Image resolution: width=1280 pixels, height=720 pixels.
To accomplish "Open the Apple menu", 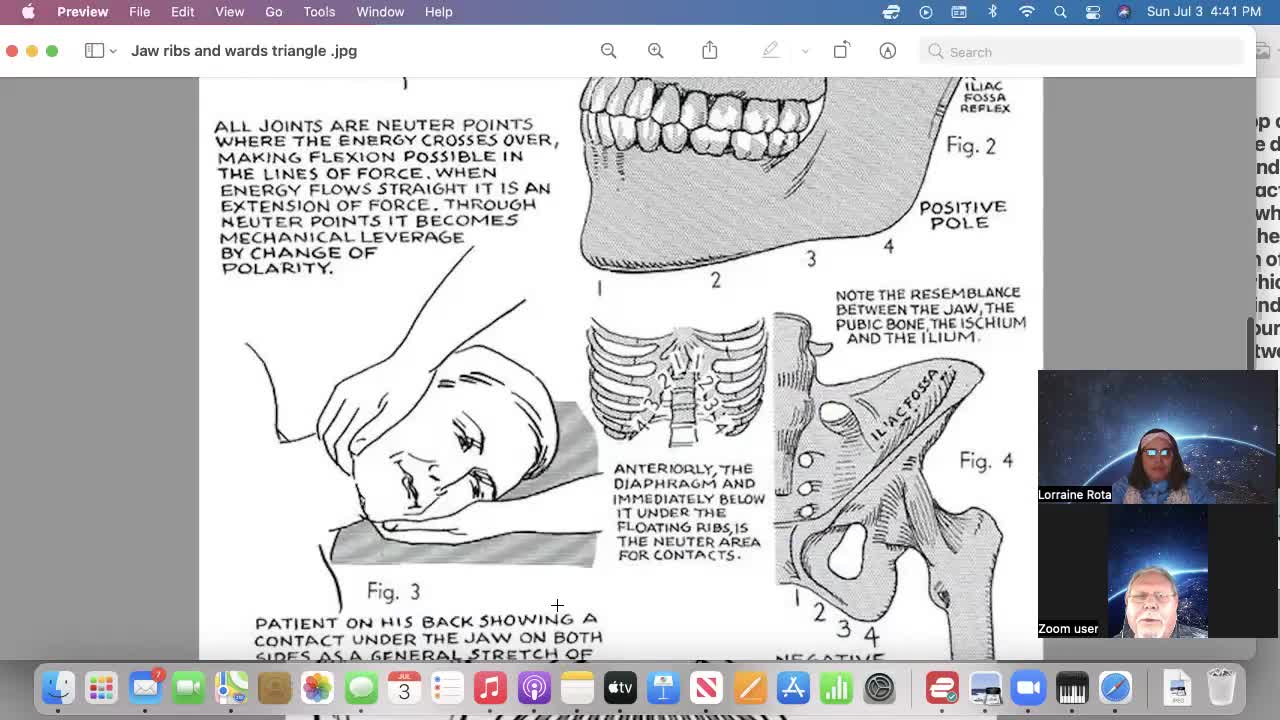I will tap(28, 12).
